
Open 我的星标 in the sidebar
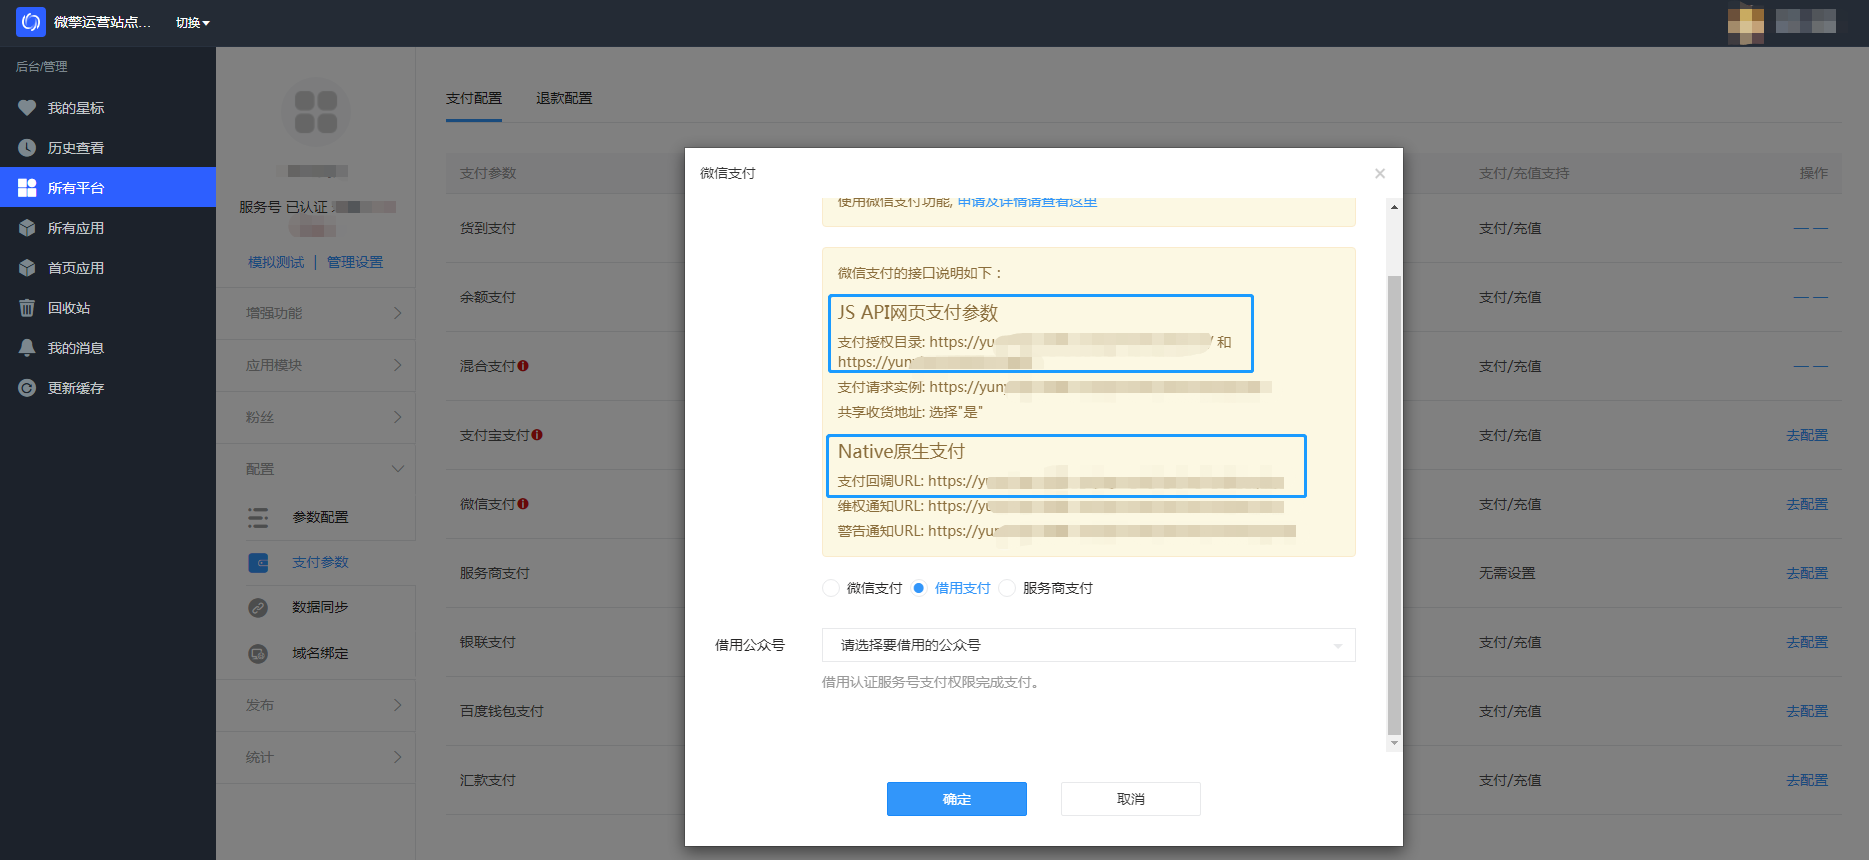point(76,108)
